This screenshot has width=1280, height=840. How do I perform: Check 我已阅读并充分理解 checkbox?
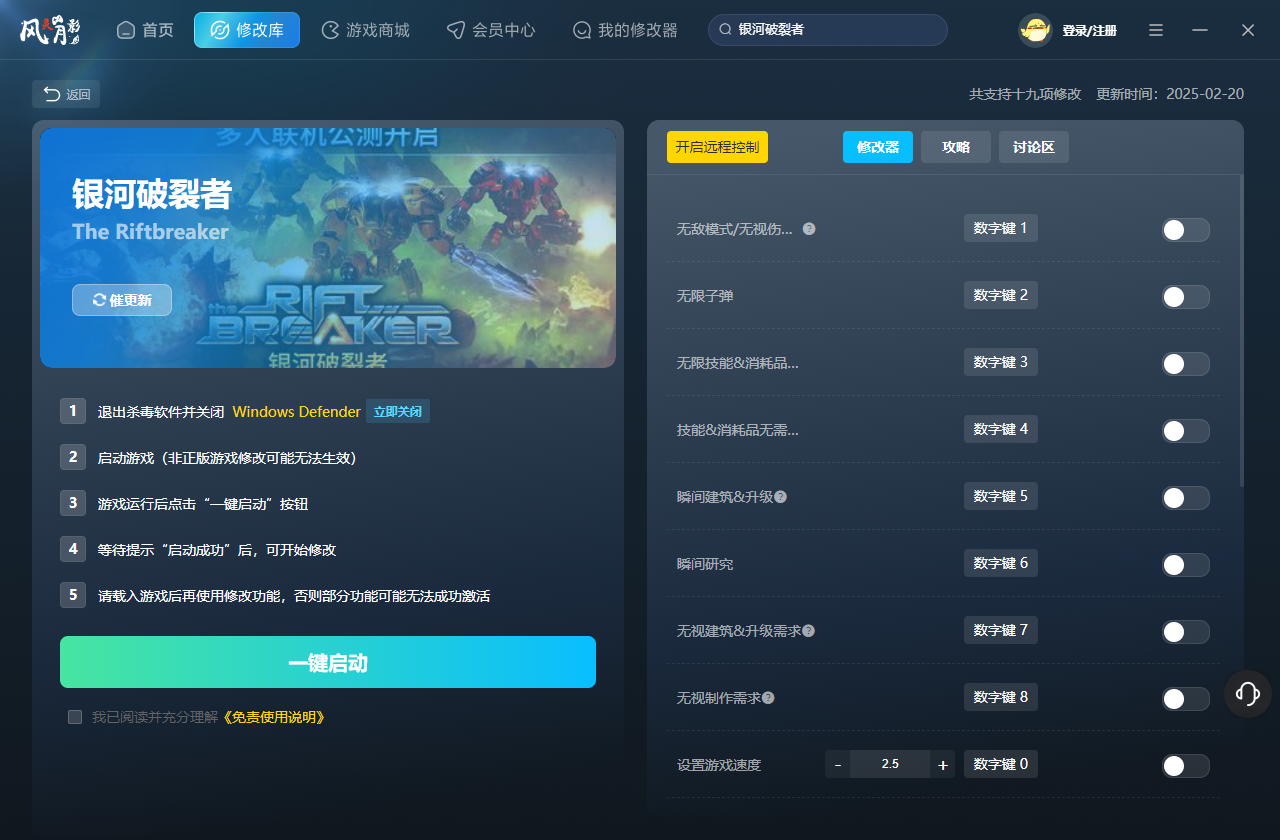coord(75,717)
